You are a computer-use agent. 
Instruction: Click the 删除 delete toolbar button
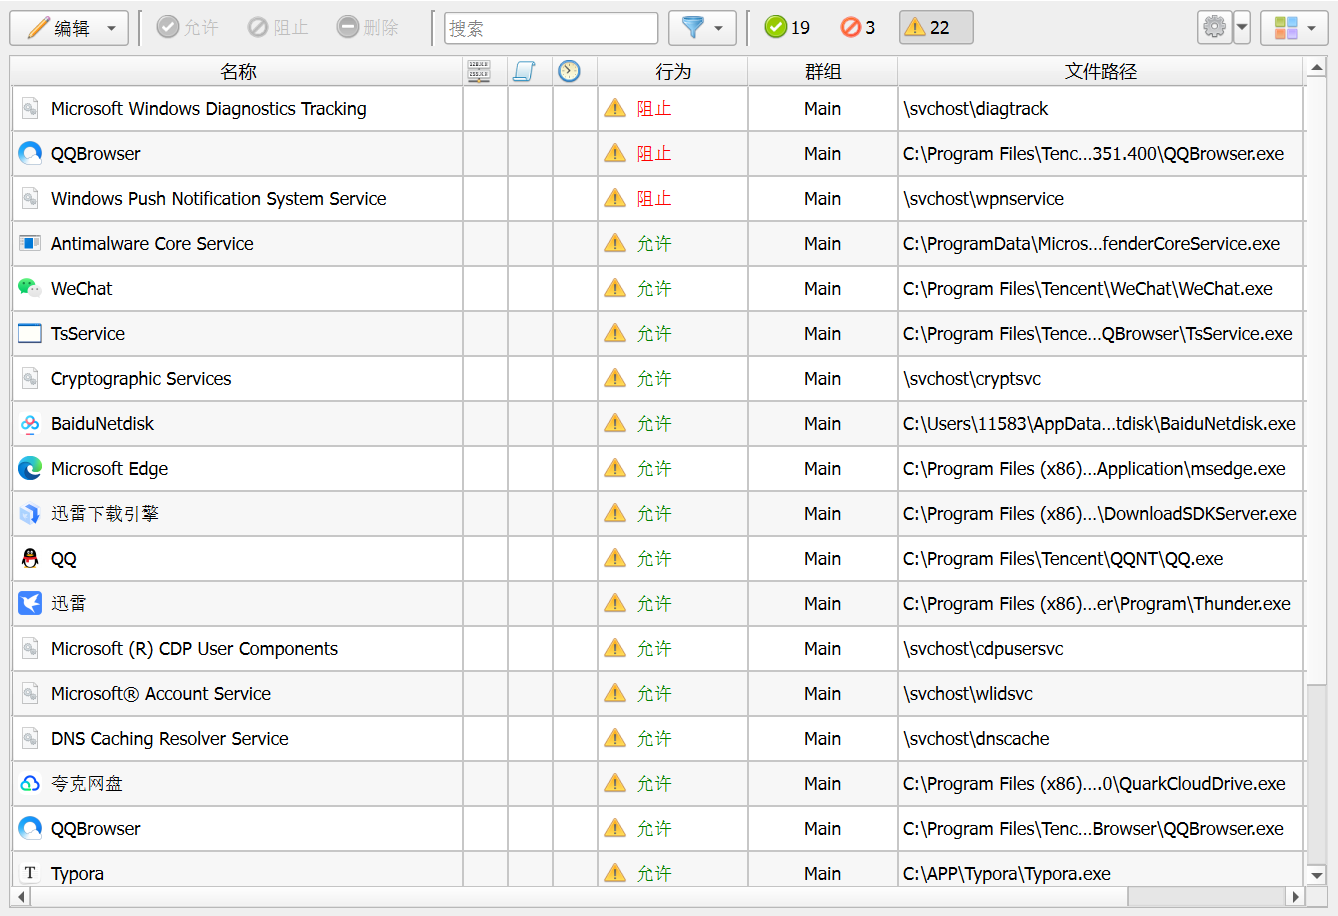pos(368,28)
